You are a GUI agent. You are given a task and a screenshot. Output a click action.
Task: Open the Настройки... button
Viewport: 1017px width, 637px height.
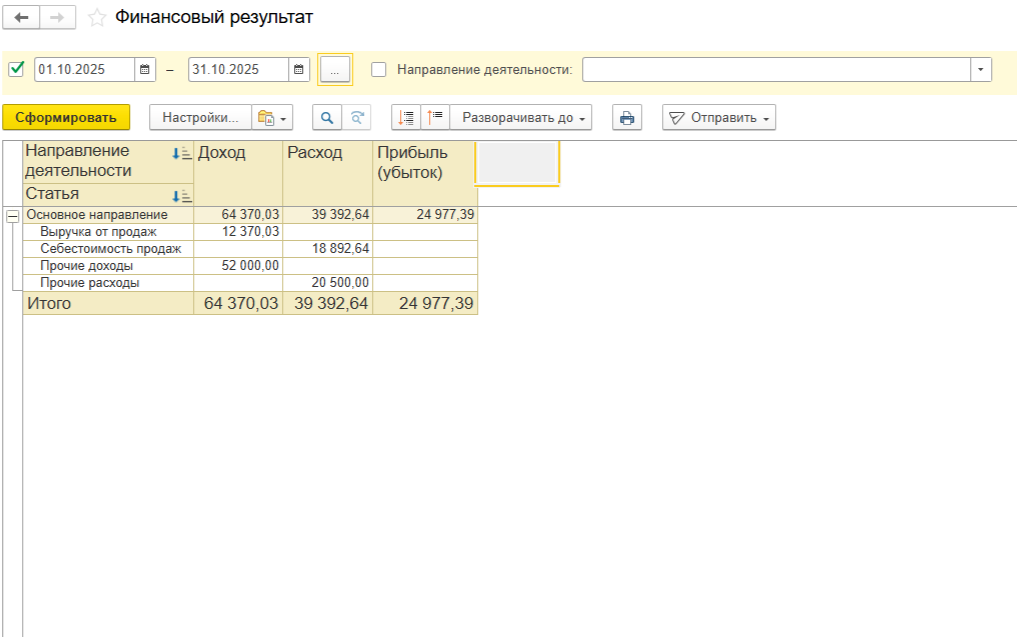pyautogui.click(x=200, y=118)
